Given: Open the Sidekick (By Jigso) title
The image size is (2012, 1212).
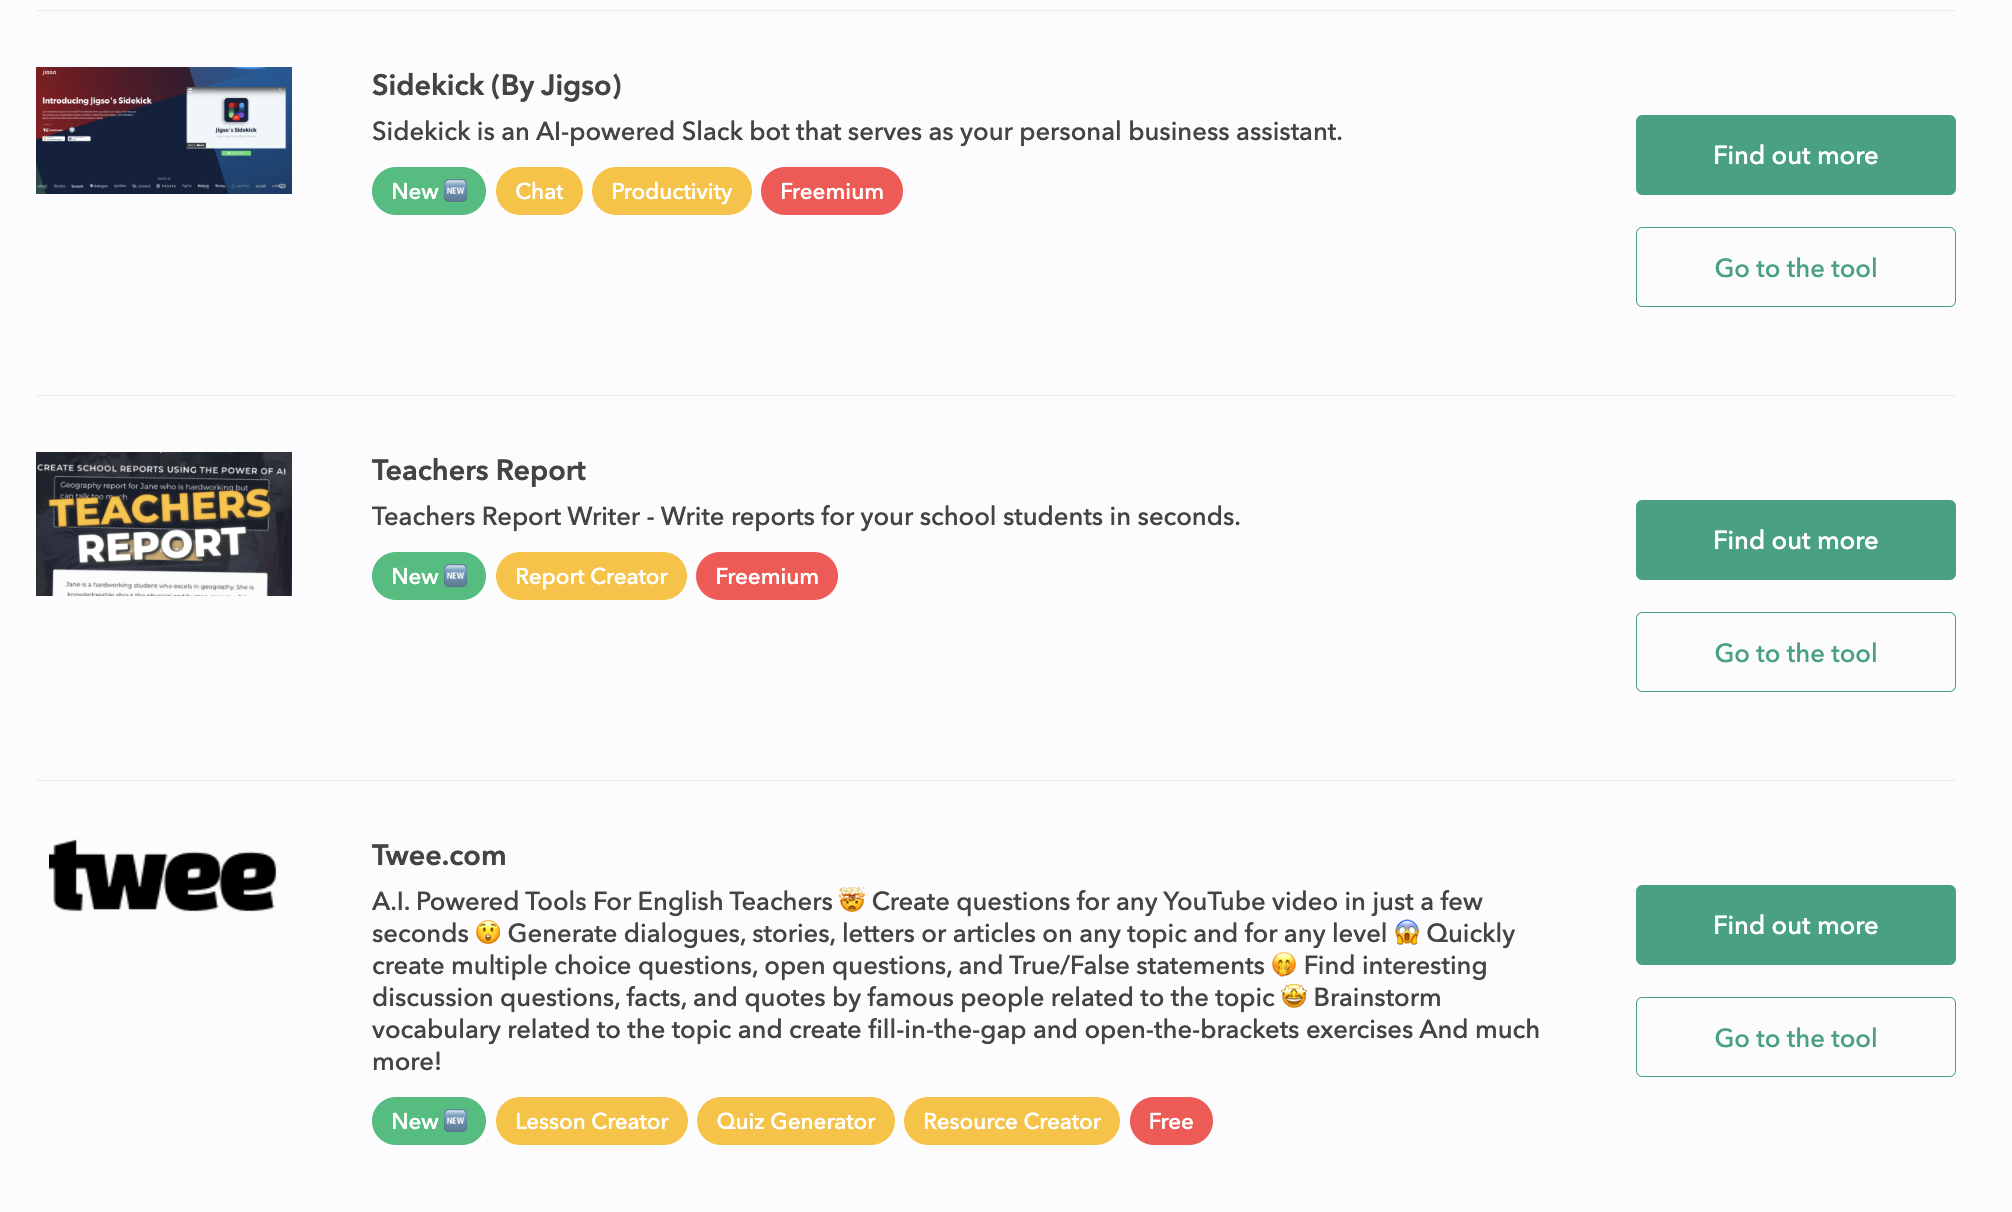Looking at the screenshot, I should pyautogui.click(x=497, y=85).
